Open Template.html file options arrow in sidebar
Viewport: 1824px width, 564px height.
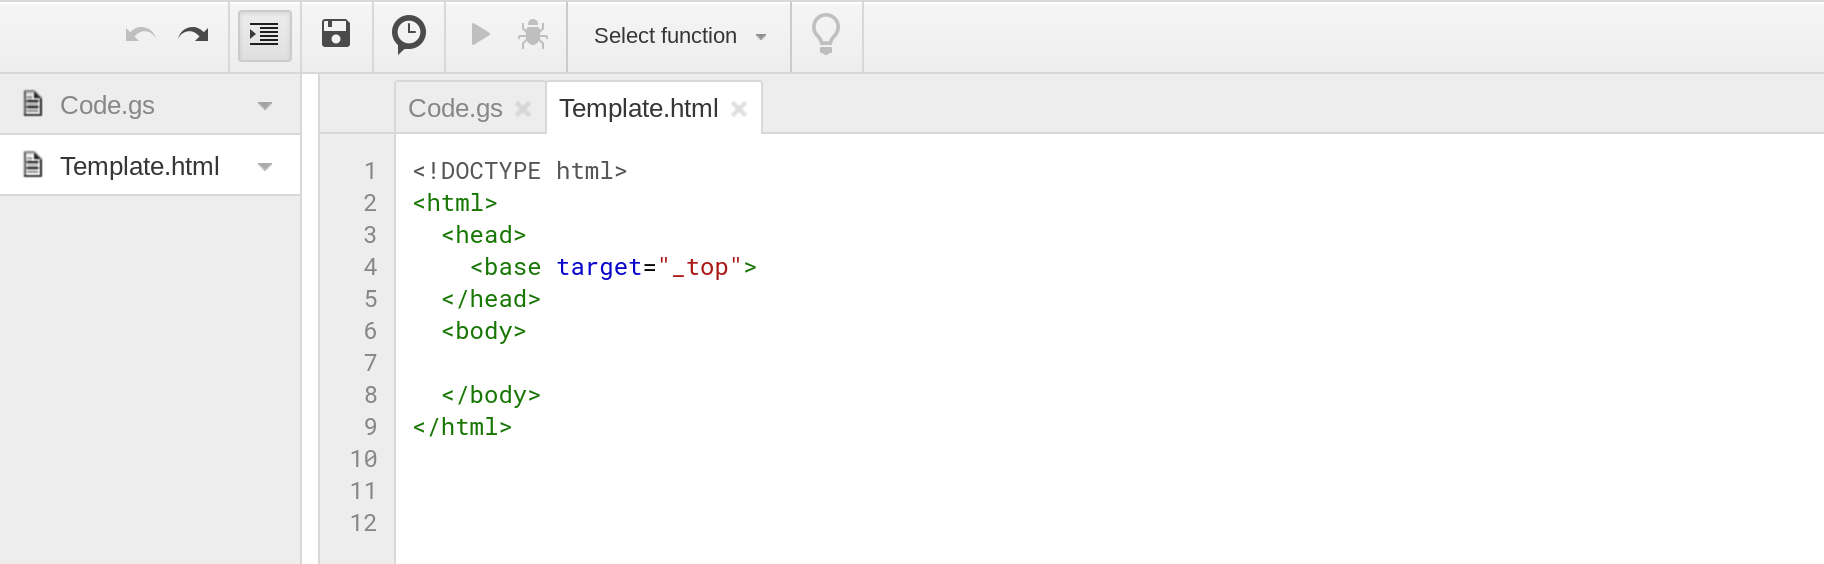265,166
